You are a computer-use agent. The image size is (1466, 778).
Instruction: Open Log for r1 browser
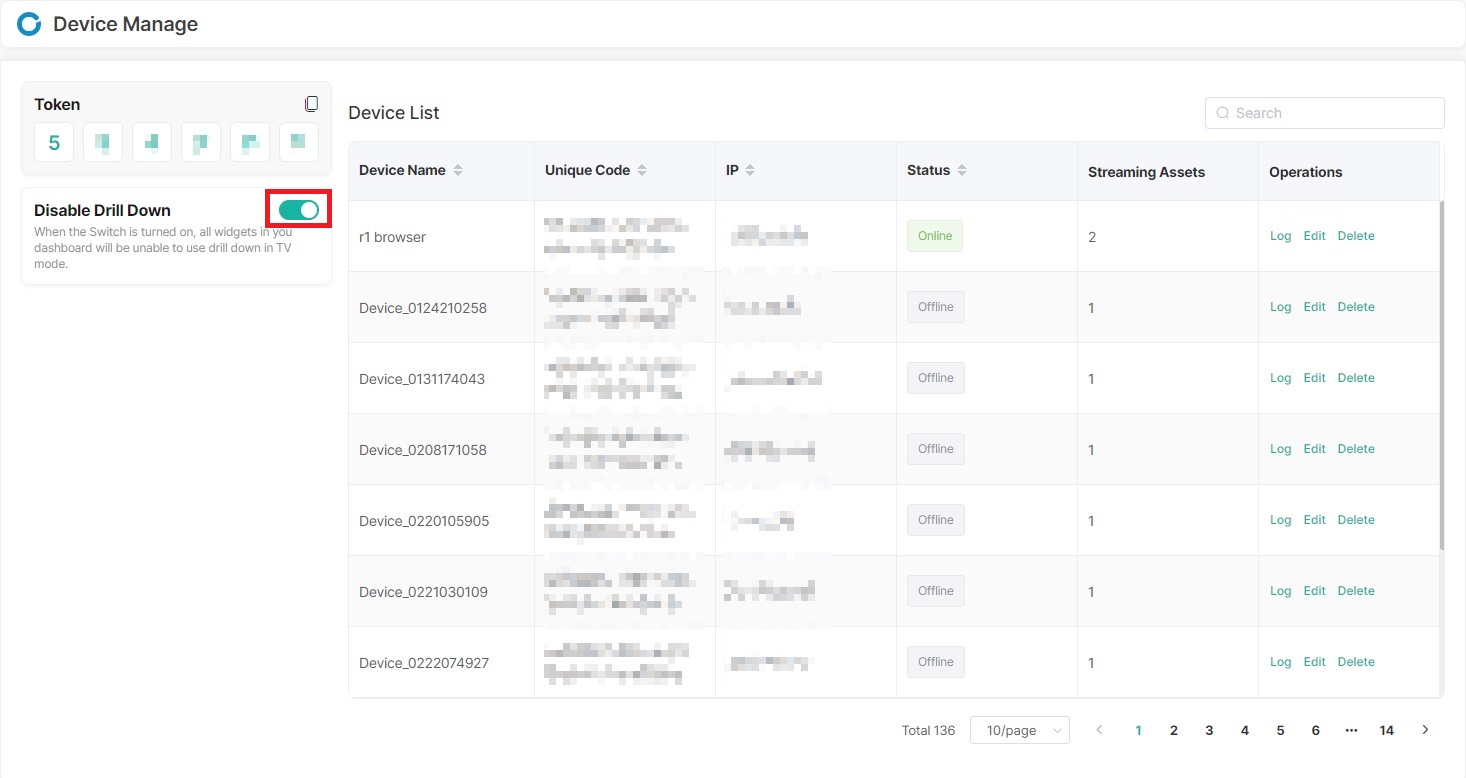click(1280, 236)
